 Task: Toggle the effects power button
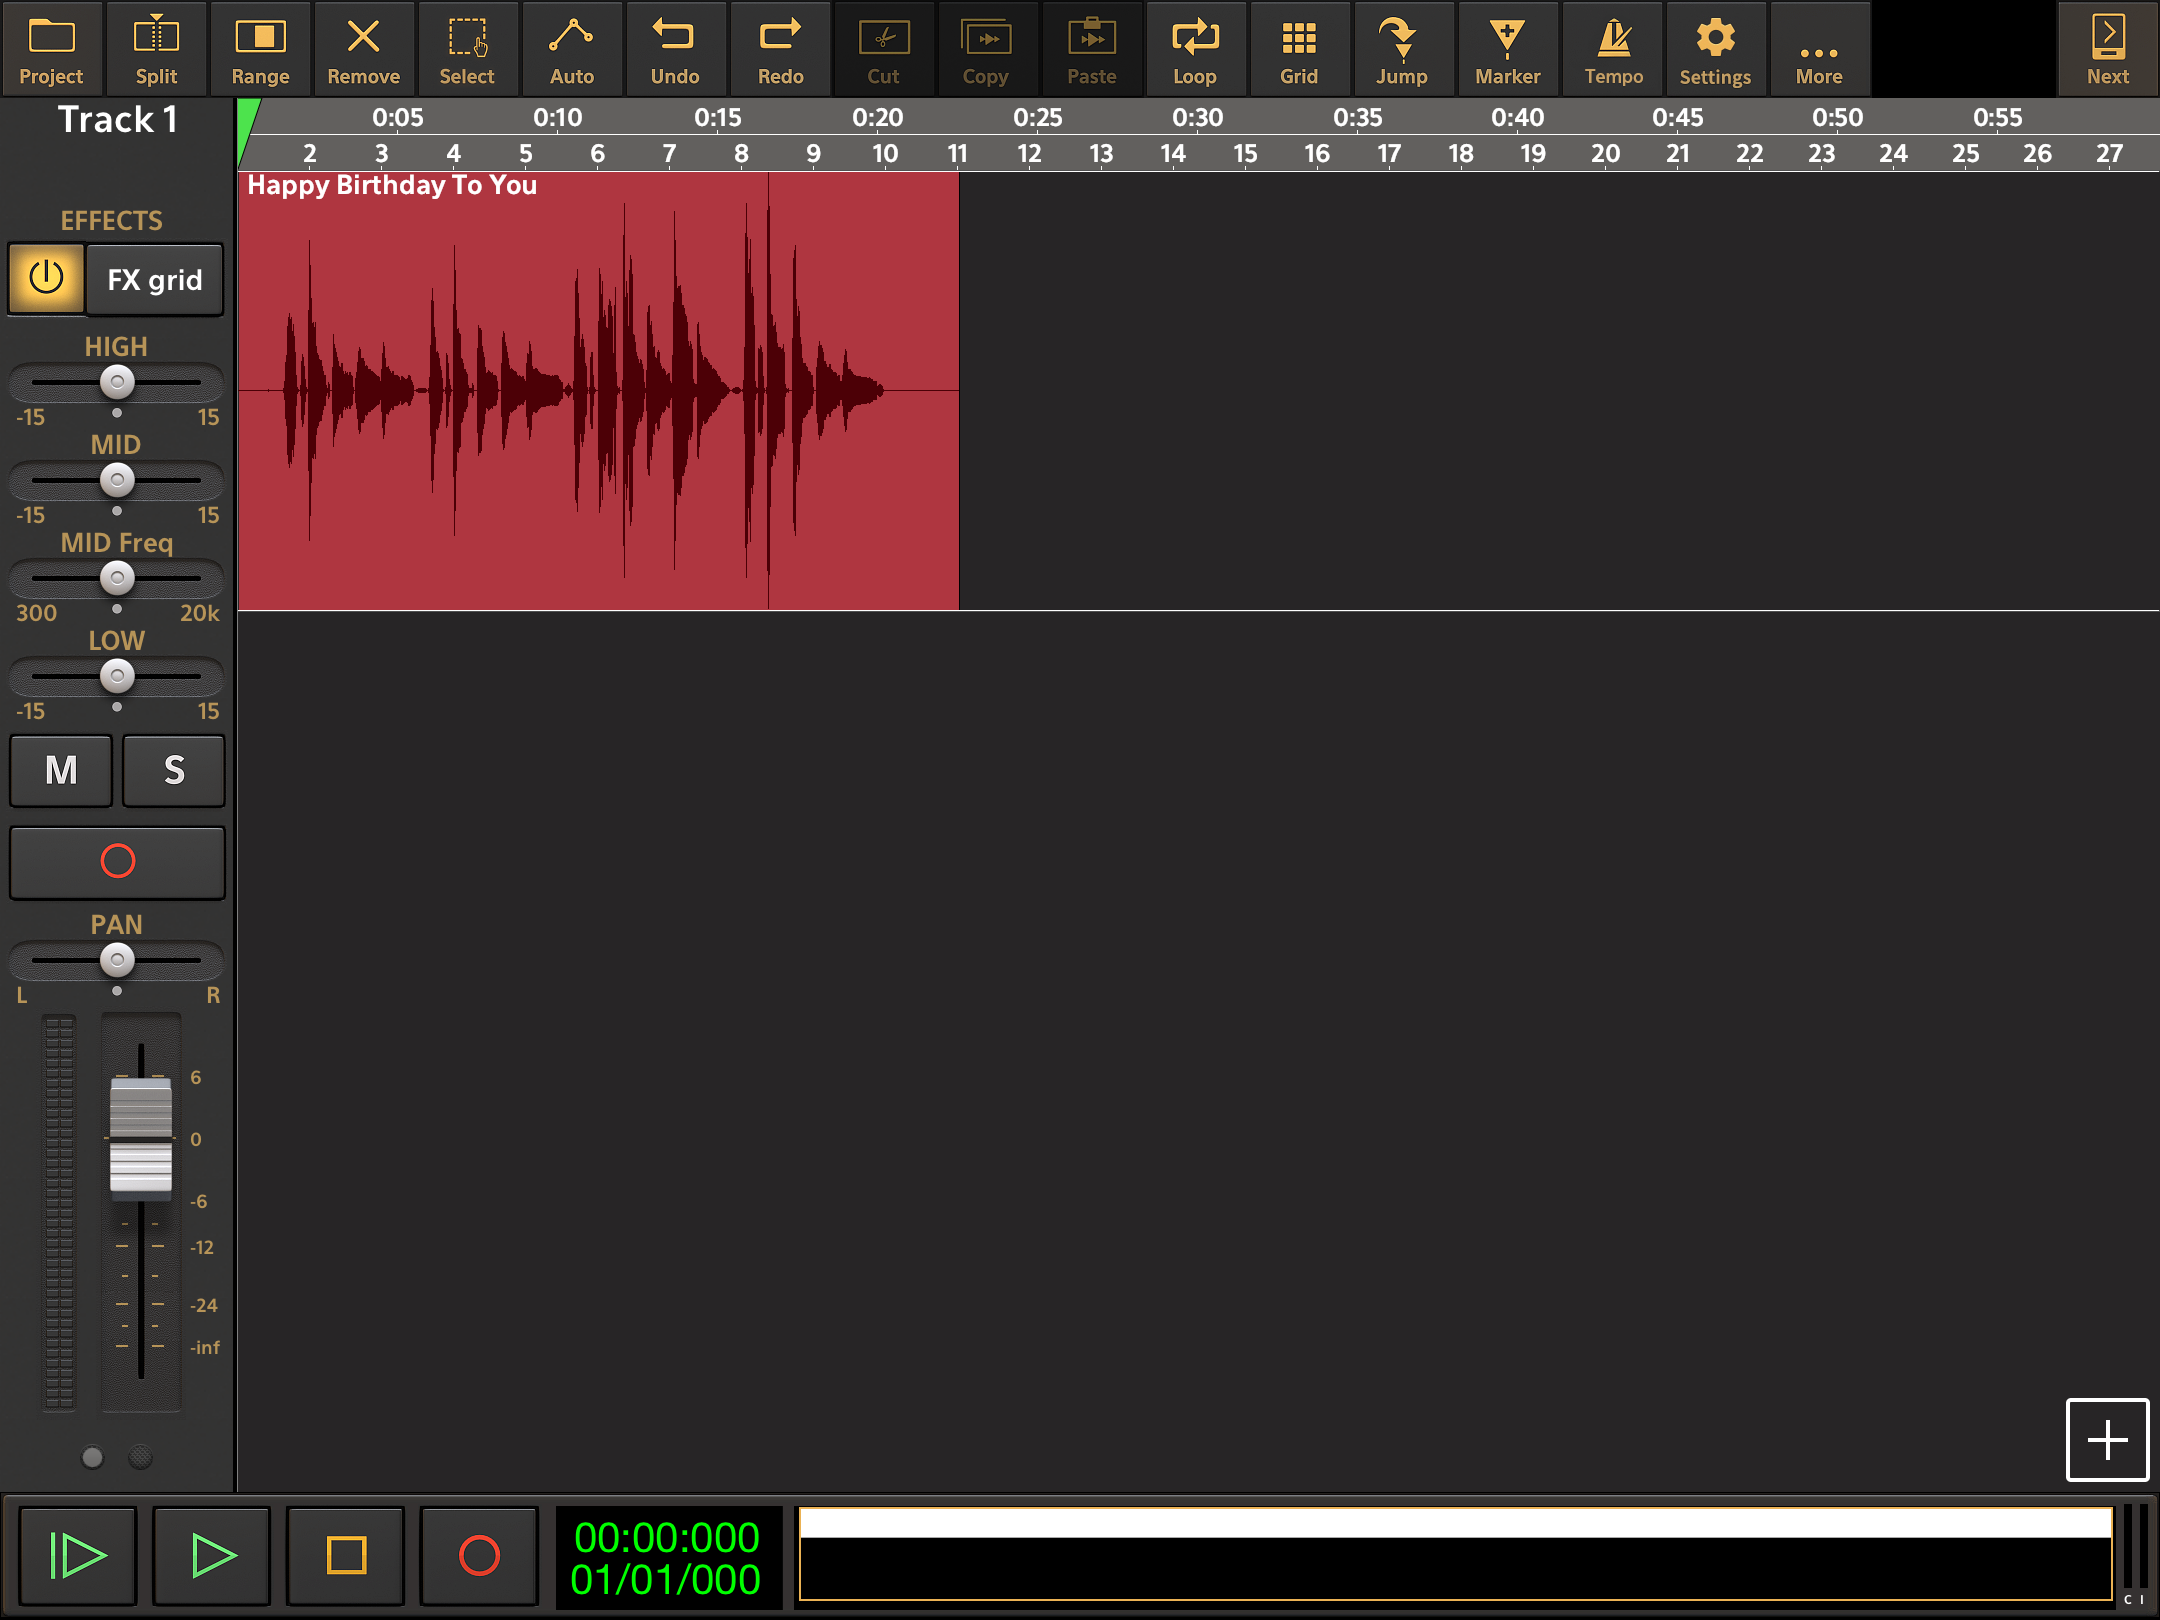46,279
